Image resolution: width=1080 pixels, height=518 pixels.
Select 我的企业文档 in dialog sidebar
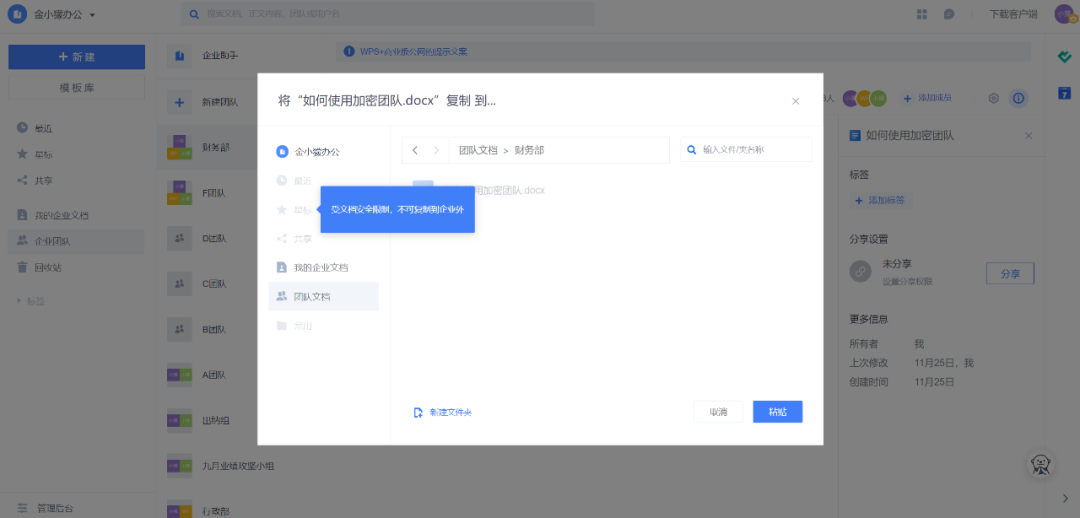[324, 267]
